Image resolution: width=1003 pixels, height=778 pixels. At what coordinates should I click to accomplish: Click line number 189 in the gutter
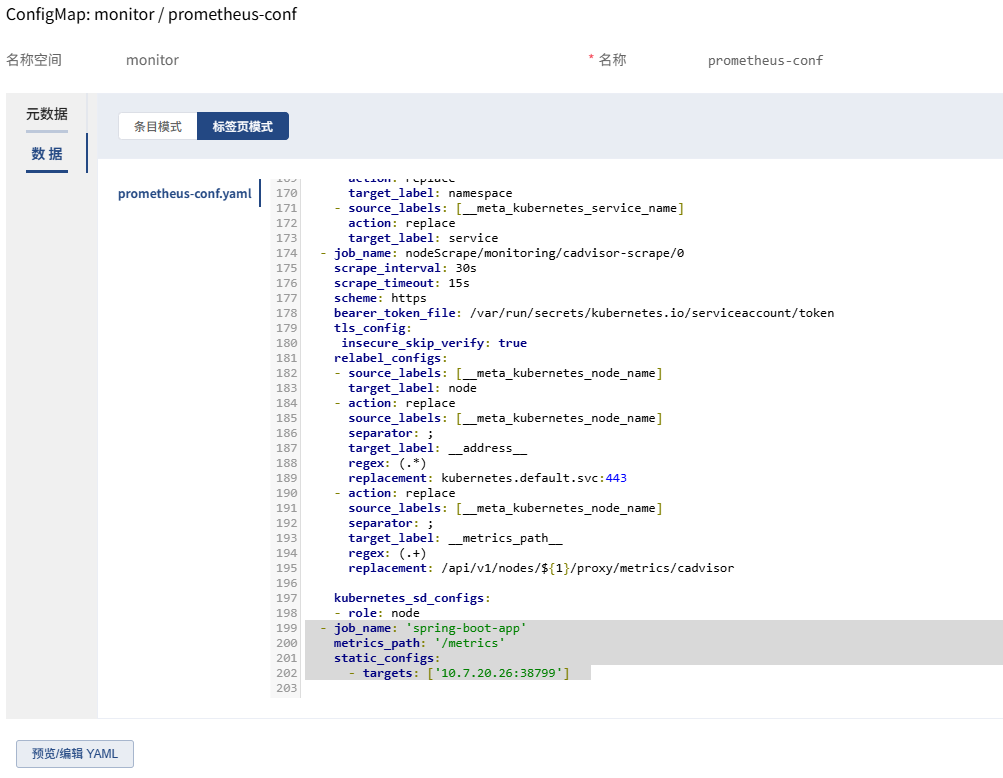pos(287,478)
